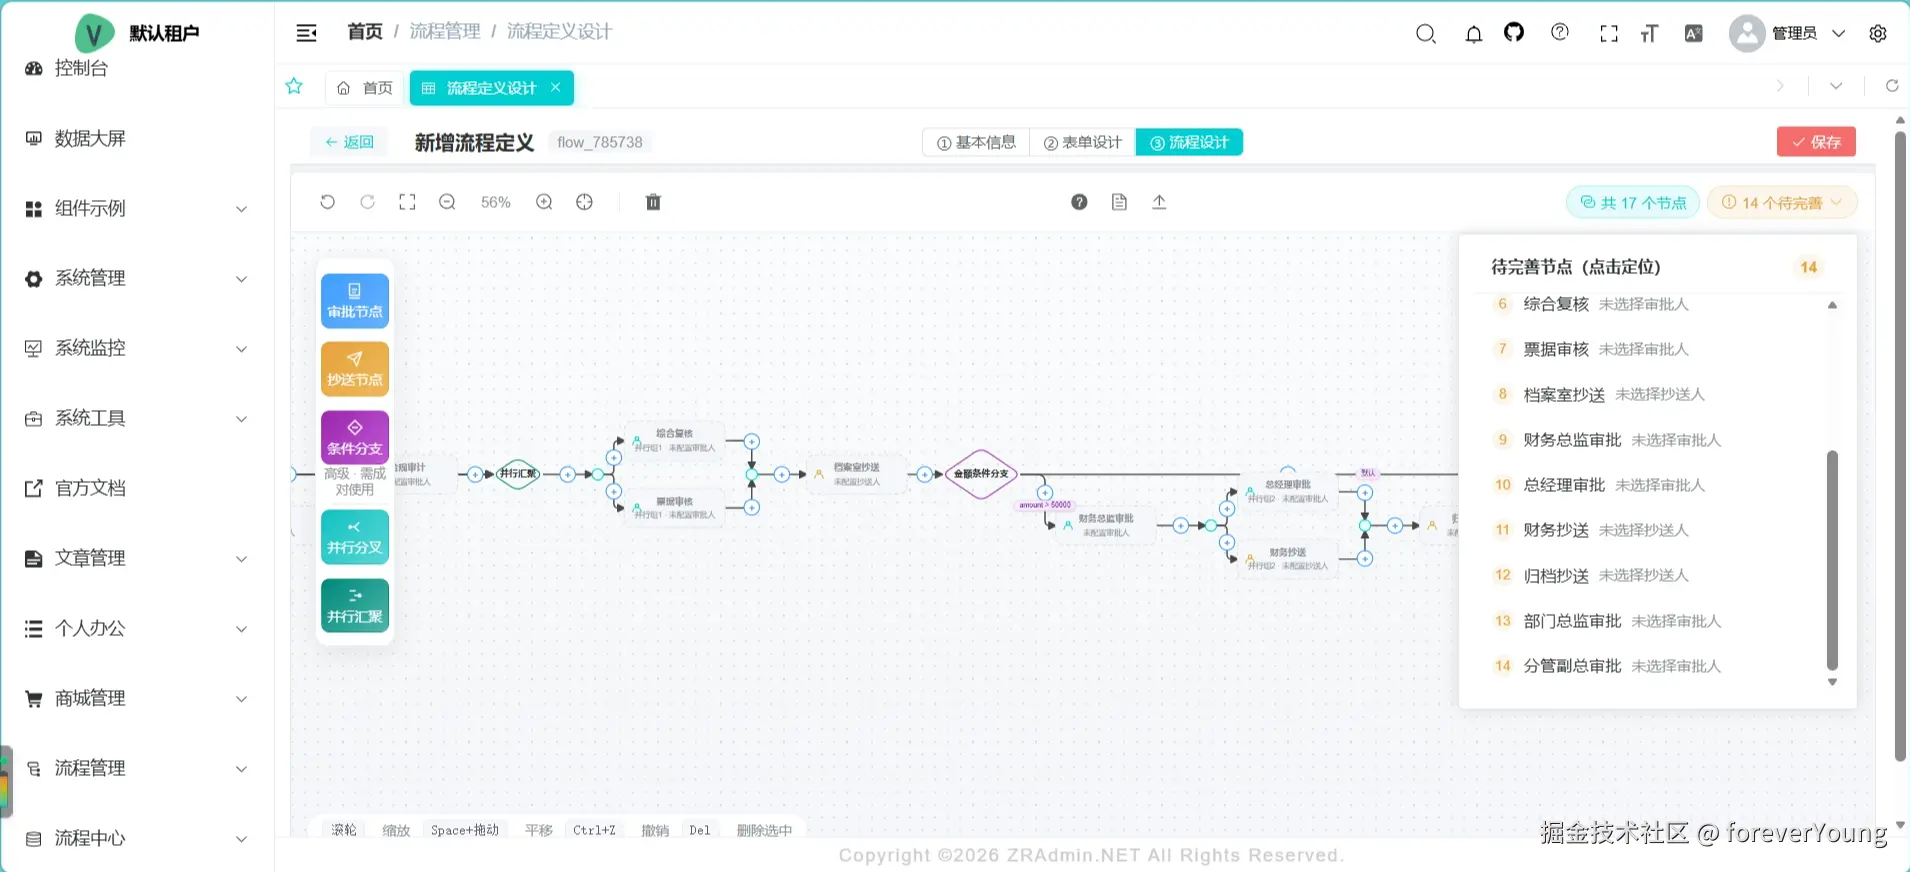Image resolution: width=1910 pixels, height=872 pixels.
Task: Open the help question-mark icon
Action: (x=1079, y=202)
